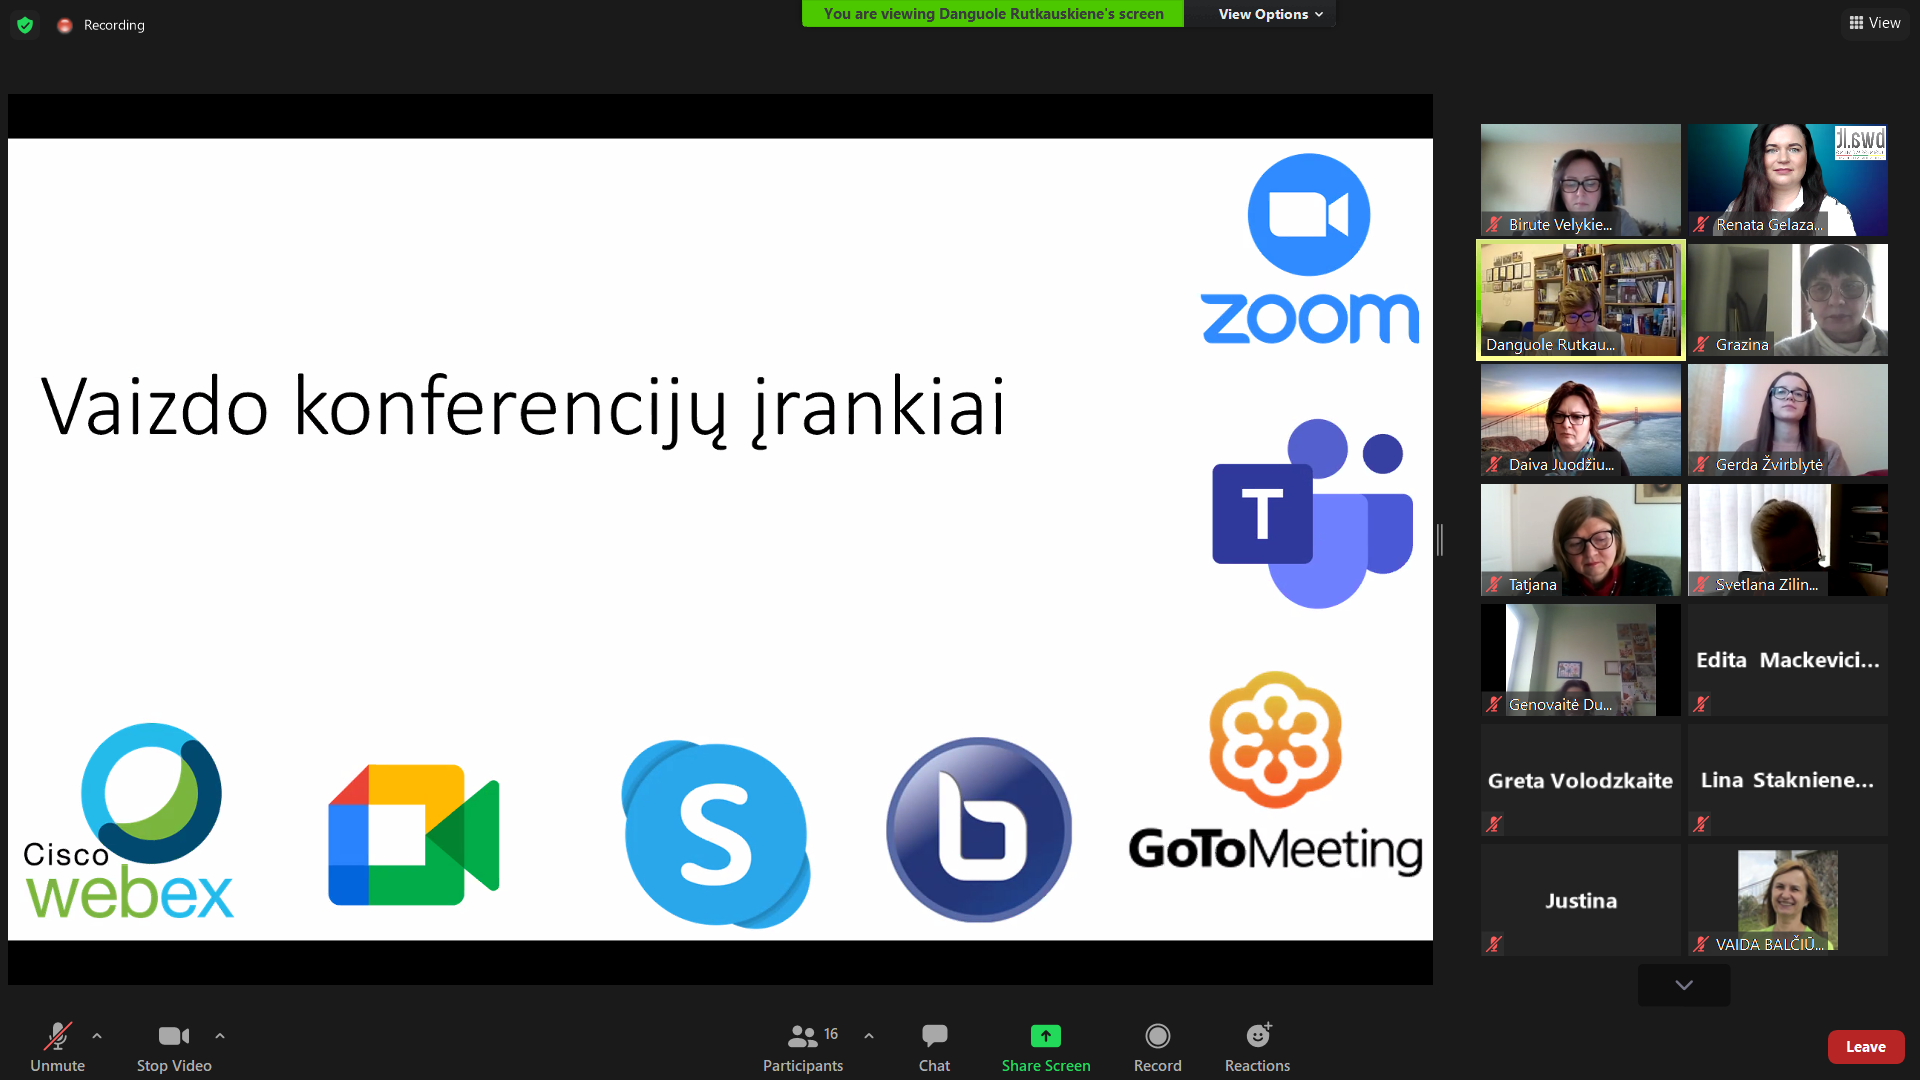Select Daiva Juodžiu video thumbnail

(x=1581, y=420)
